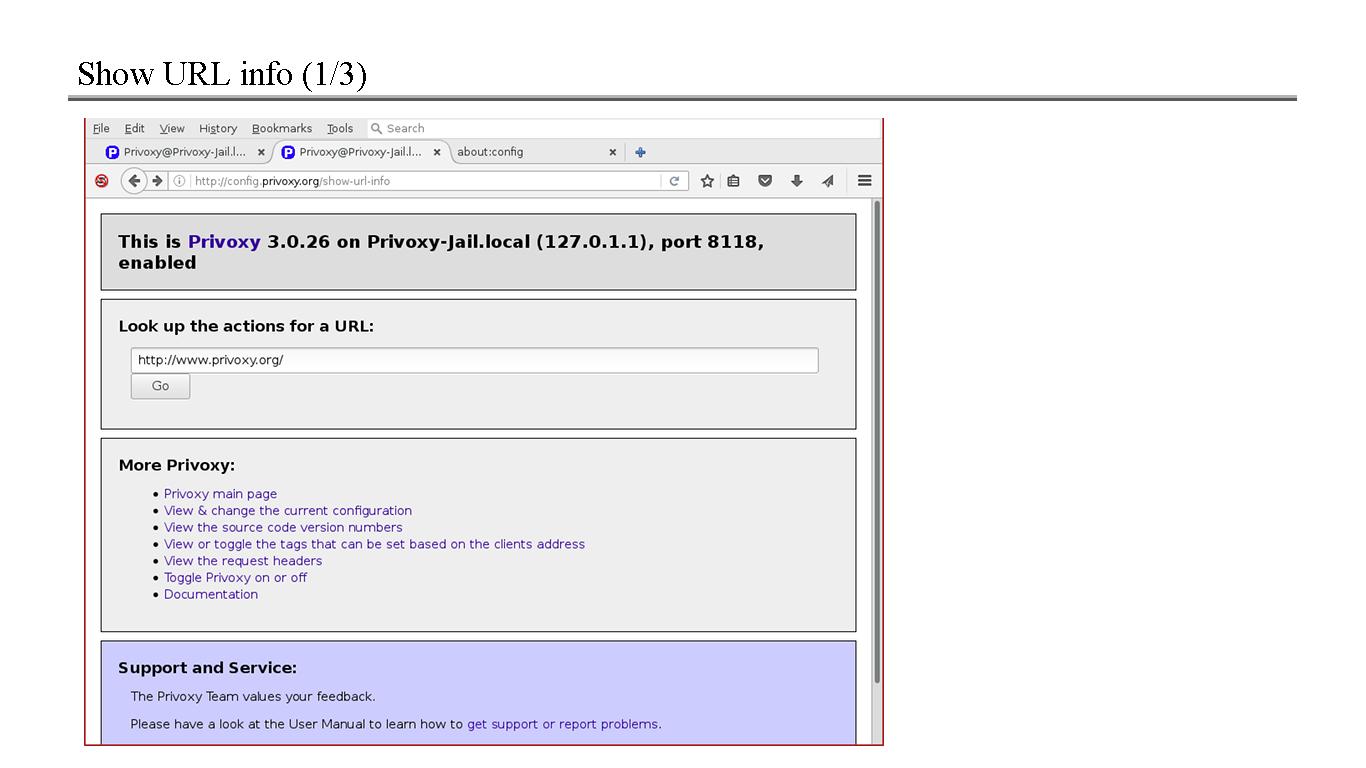The image size is (1366, 768).
Task: Click the Support and Service heading
Action: (207, 668)
